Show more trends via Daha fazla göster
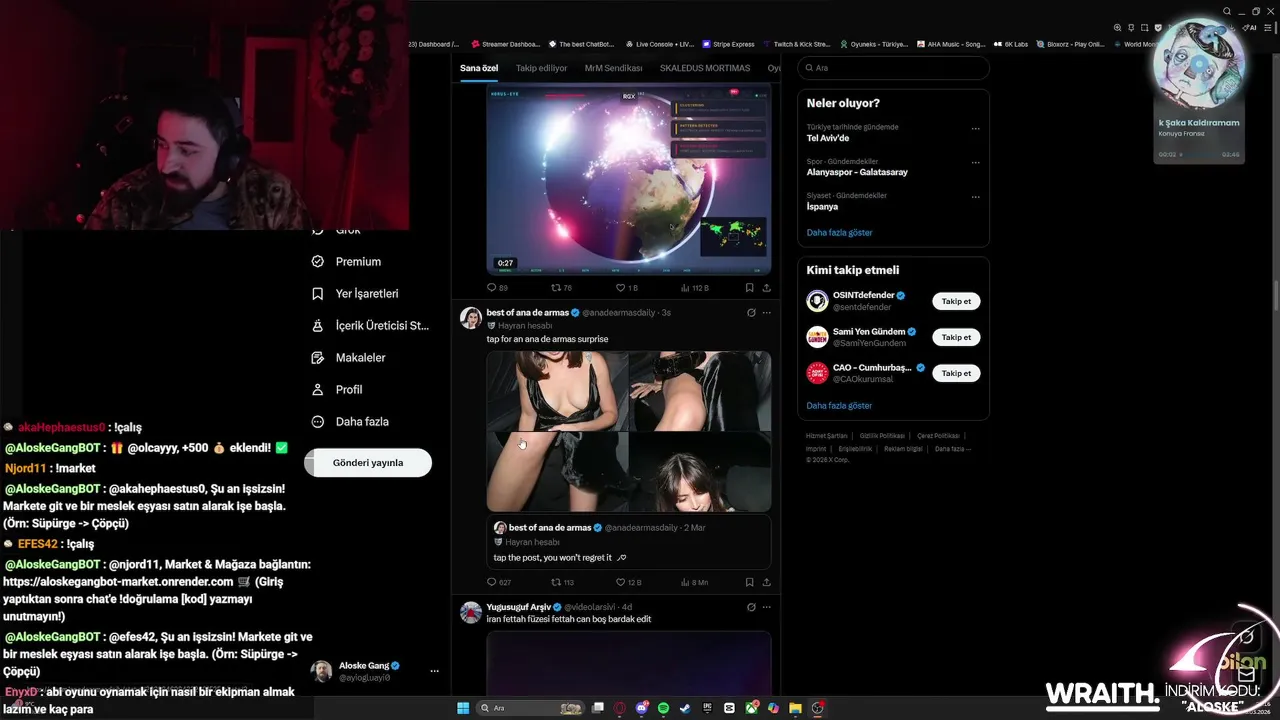 point(839,233)
